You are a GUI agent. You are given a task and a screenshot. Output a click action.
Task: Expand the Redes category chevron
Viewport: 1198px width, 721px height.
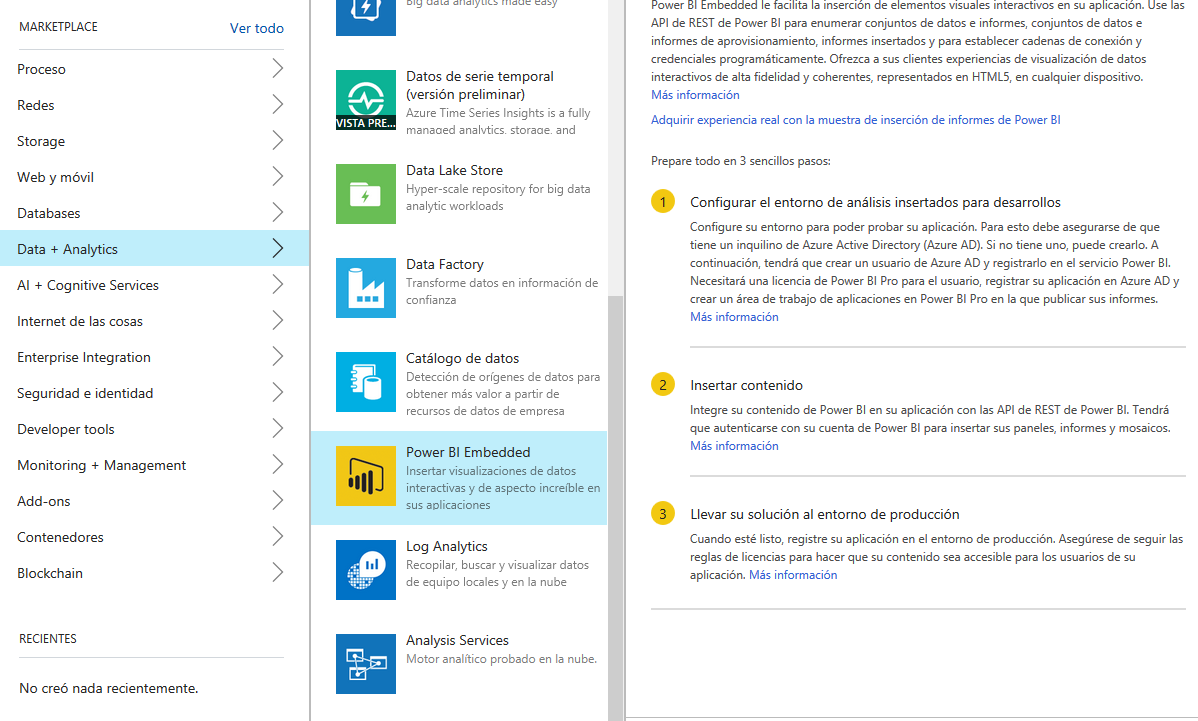pyautogui.click(x=277, y=105)
